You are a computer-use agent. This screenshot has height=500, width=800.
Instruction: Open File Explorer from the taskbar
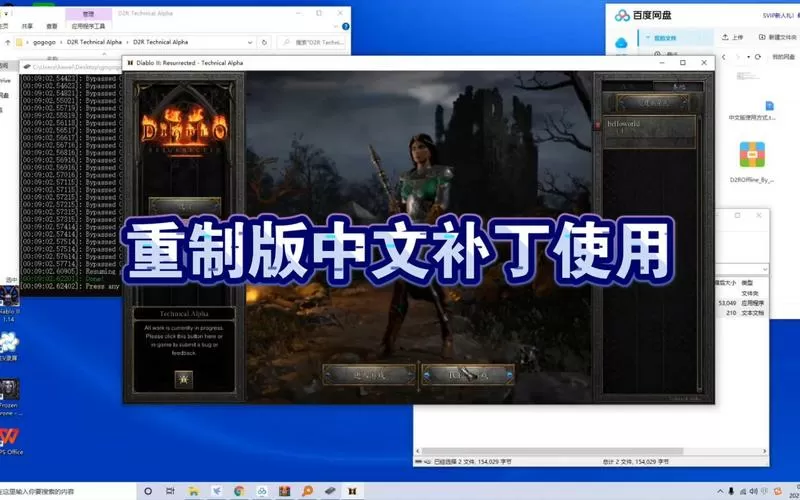click(193, 491)
